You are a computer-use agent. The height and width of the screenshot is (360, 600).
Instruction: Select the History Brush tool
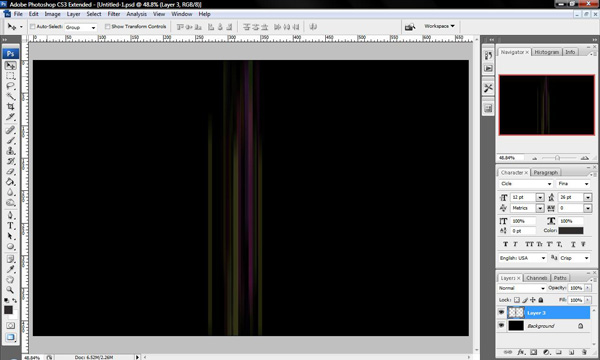[x=10, y=161]
